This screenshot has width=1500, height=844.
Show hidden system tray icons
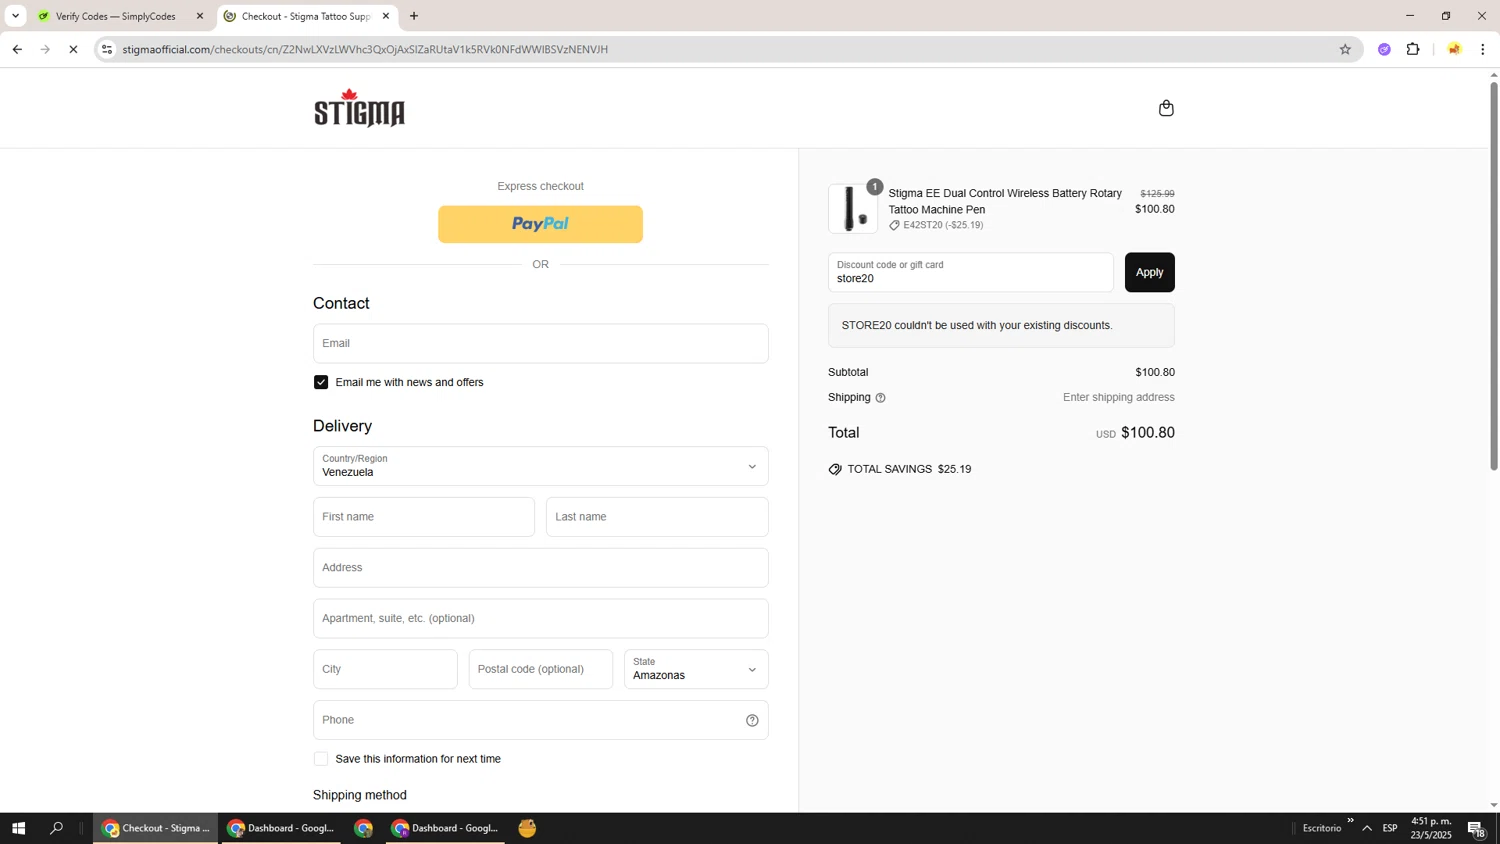tap(1367, 828)
